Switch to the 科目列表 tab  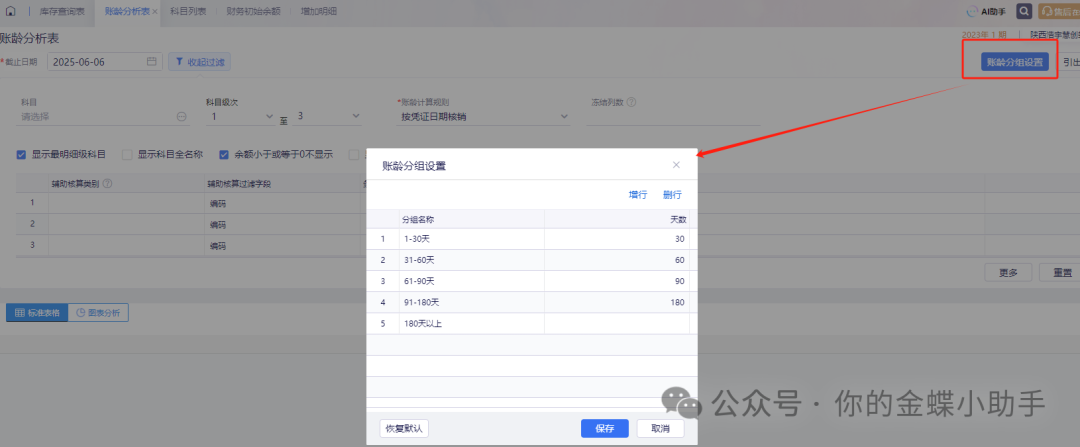(188, 11)
